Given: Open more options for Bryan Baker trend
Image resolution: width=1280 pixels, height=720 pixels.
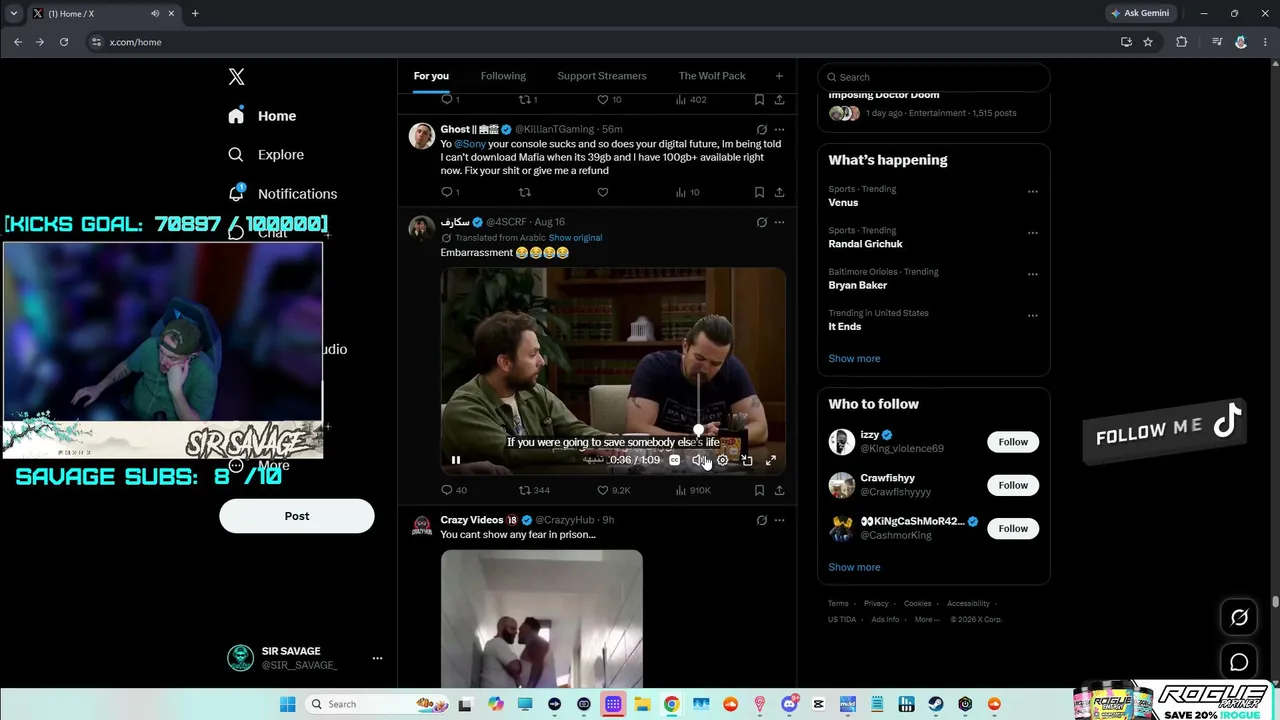Looking at the screenshot, I should 1033,274.
